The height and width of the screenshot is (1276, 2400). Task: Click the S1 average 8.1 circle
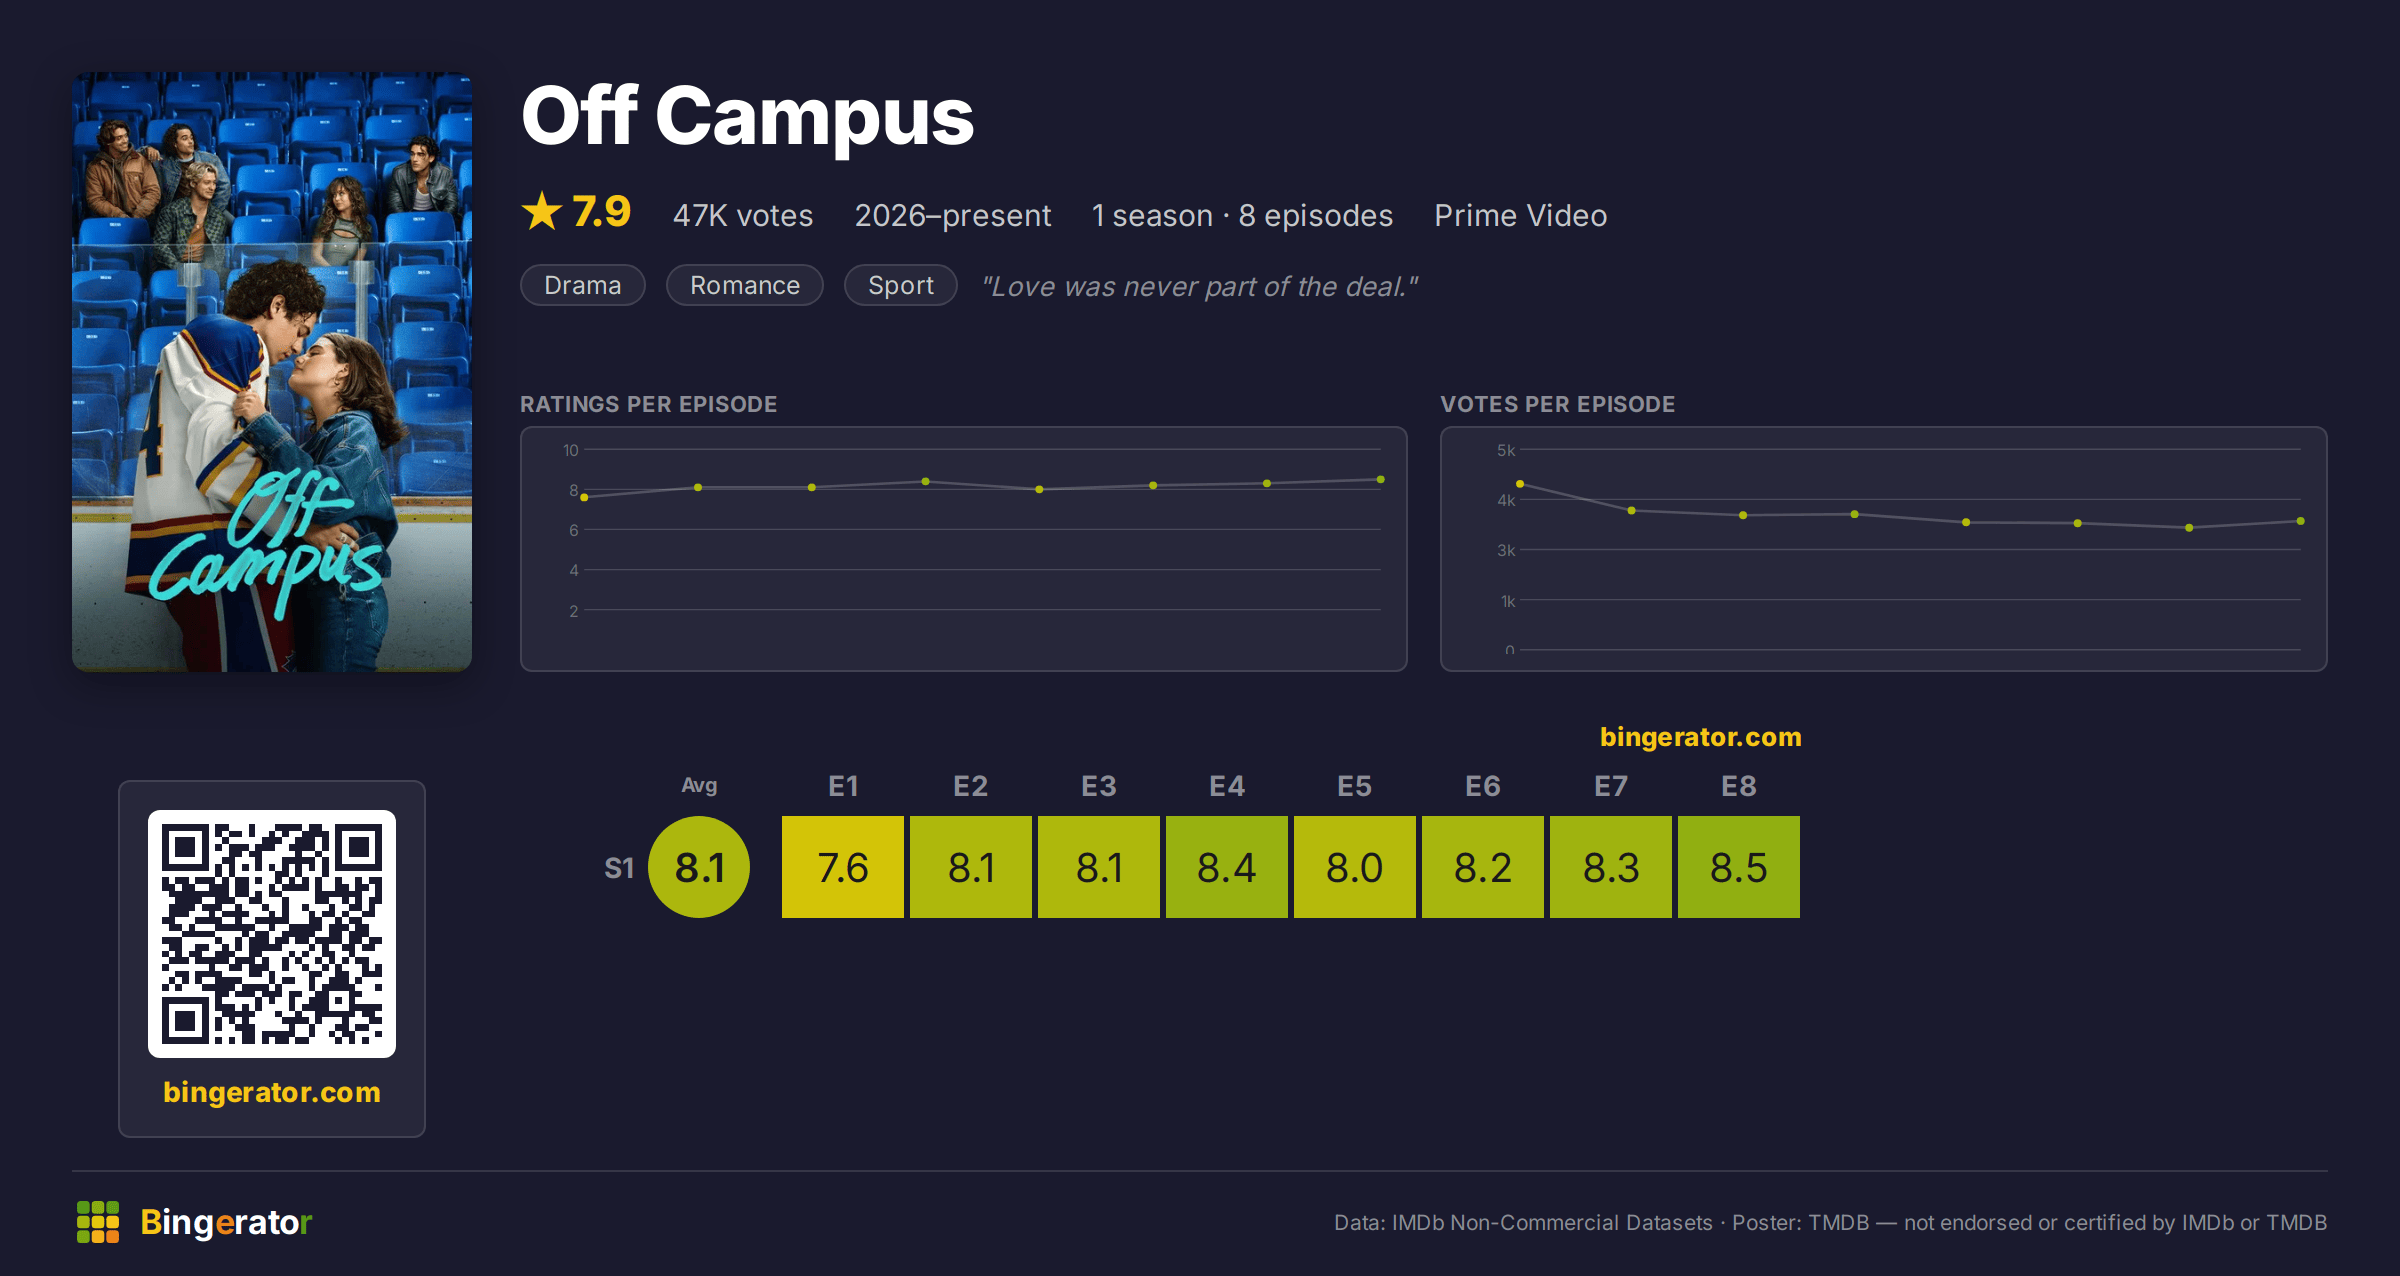(699, 867)
